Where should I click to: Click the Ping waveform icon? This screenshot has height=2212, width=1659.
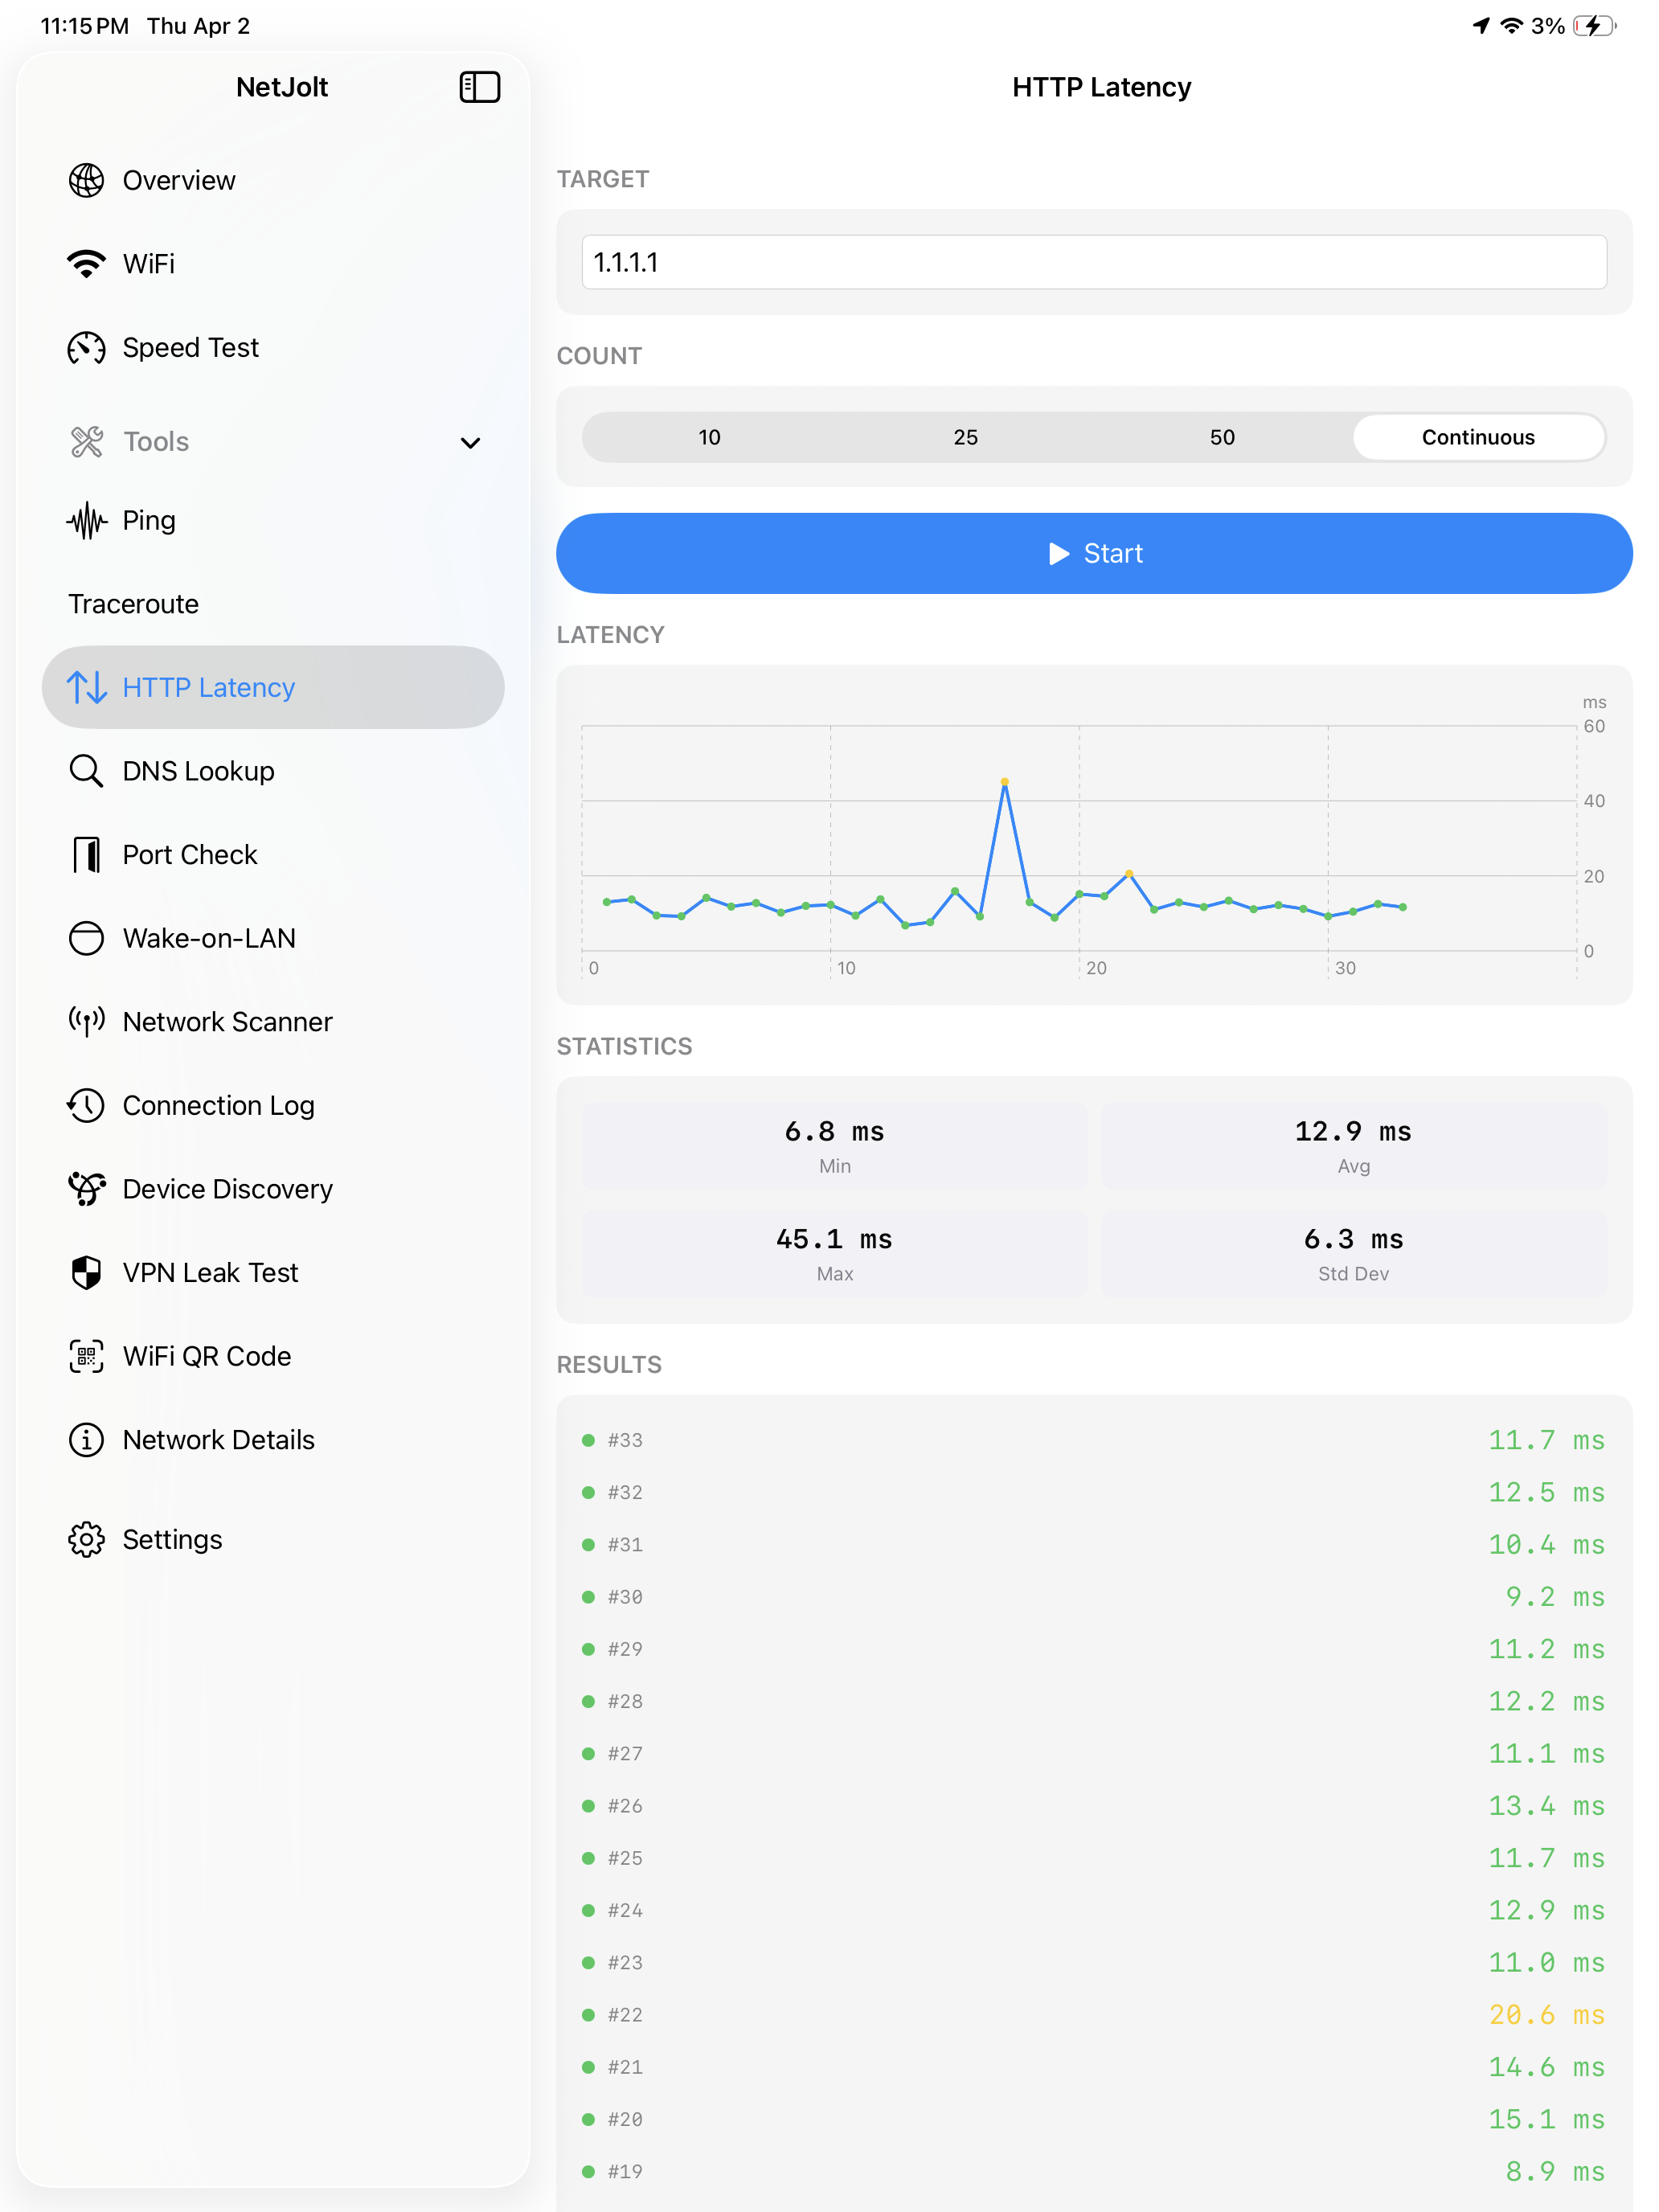click(86, 520)
